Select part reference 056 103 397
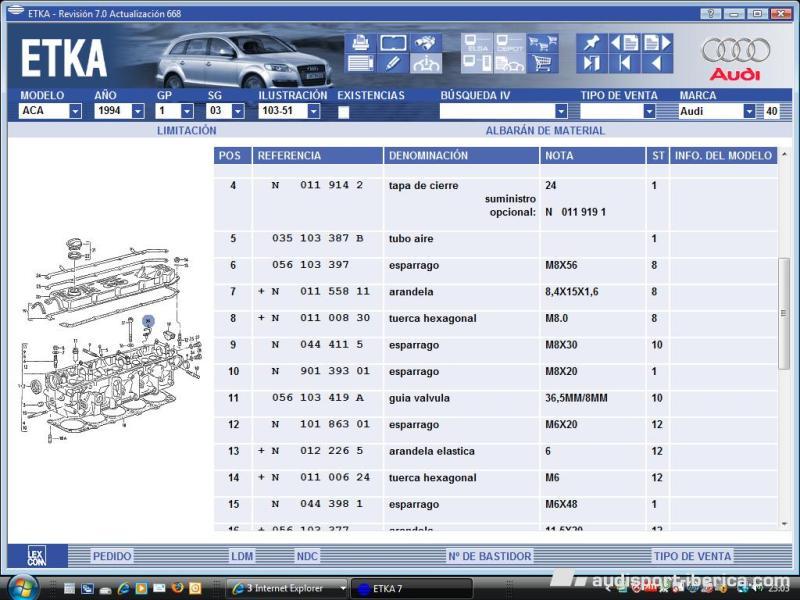The image size is (800, 600). (x=311, y=265)
